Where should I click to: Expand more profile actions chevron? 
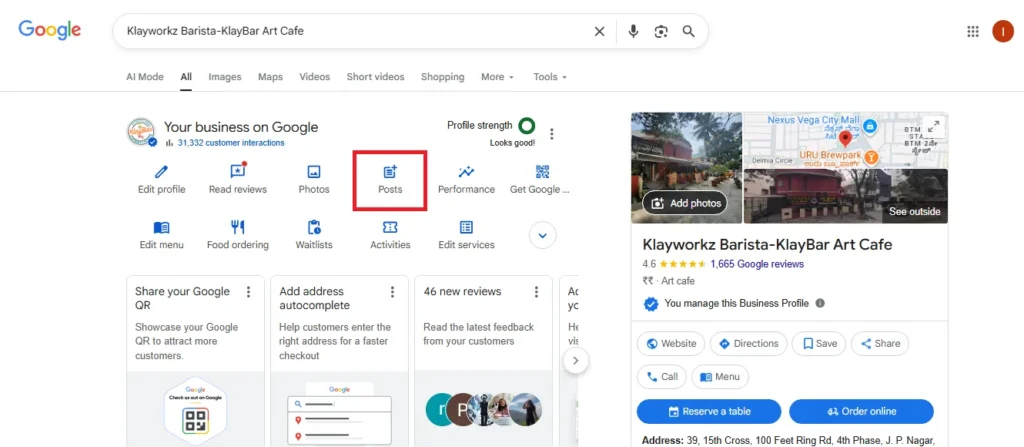(x=543, y=235)
